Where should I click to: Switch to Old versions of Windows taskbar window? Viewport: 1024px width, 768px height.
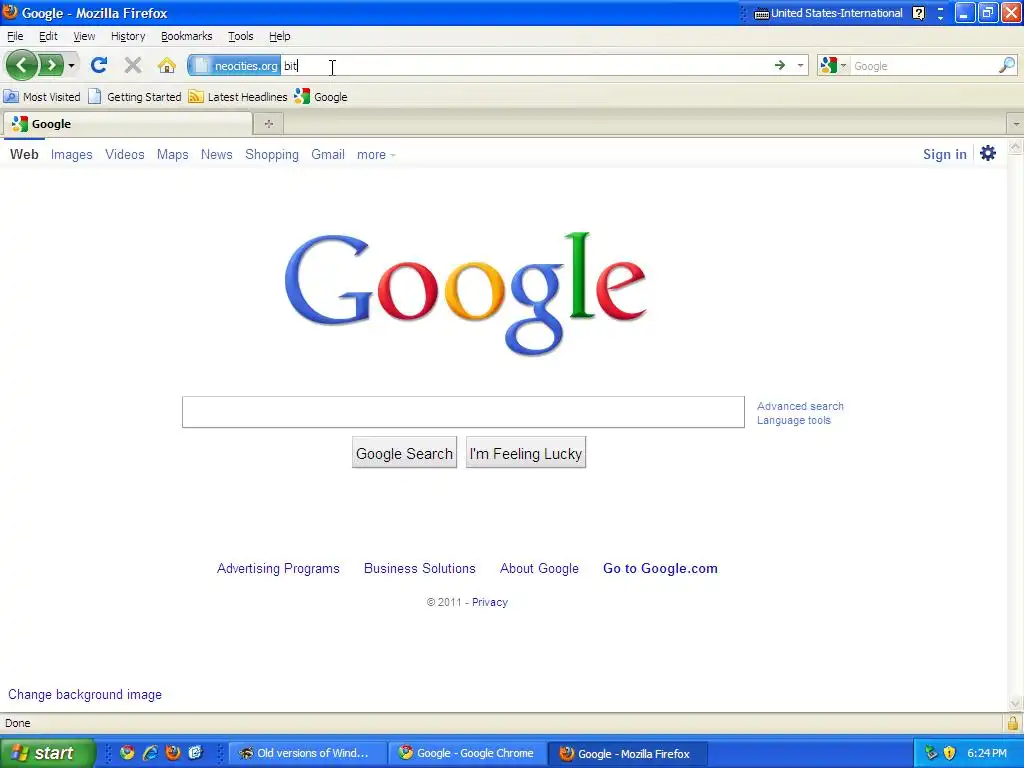pyautogui.click(x=307, y=753)
